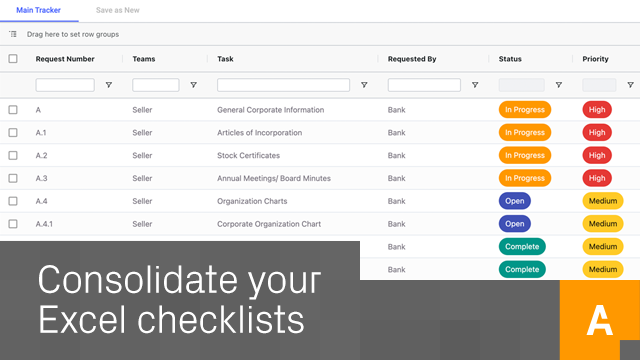
Task: Open In Progress status for Articles of Incorporation
Action: point(525,132)
